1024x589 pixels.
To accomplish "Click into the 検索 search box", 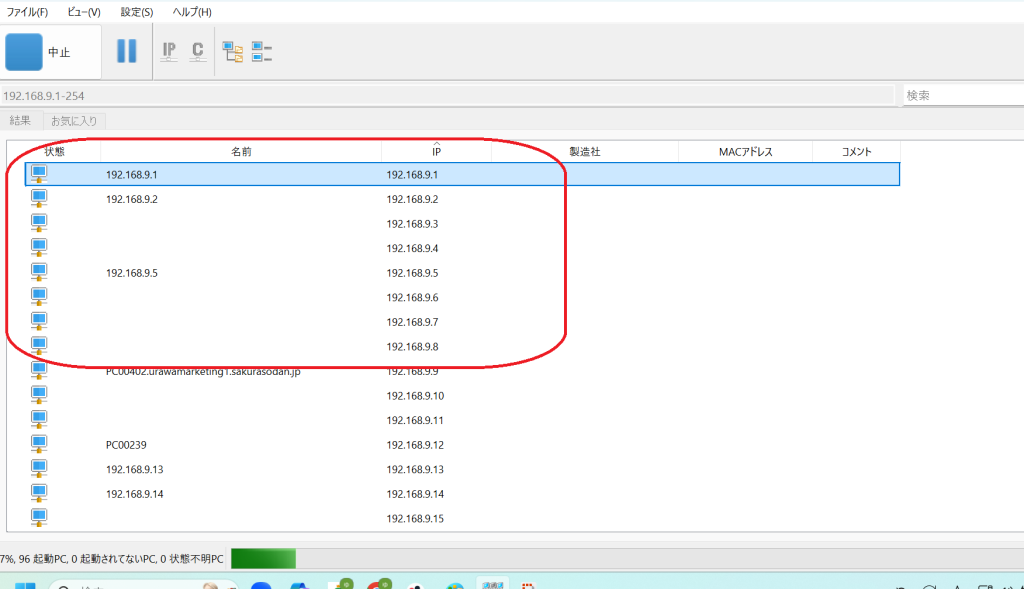I will (962, 96).
